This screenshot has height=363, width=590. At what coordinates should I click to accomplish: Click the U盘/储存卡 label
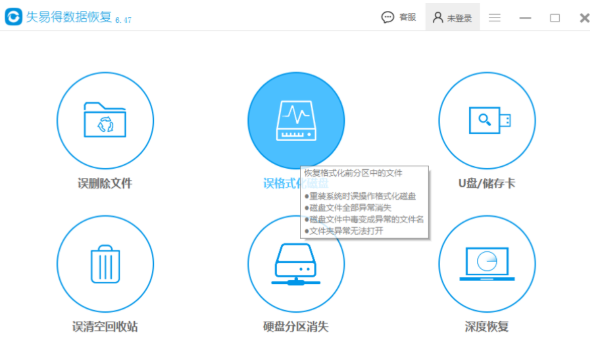click(x=487, y=183)
